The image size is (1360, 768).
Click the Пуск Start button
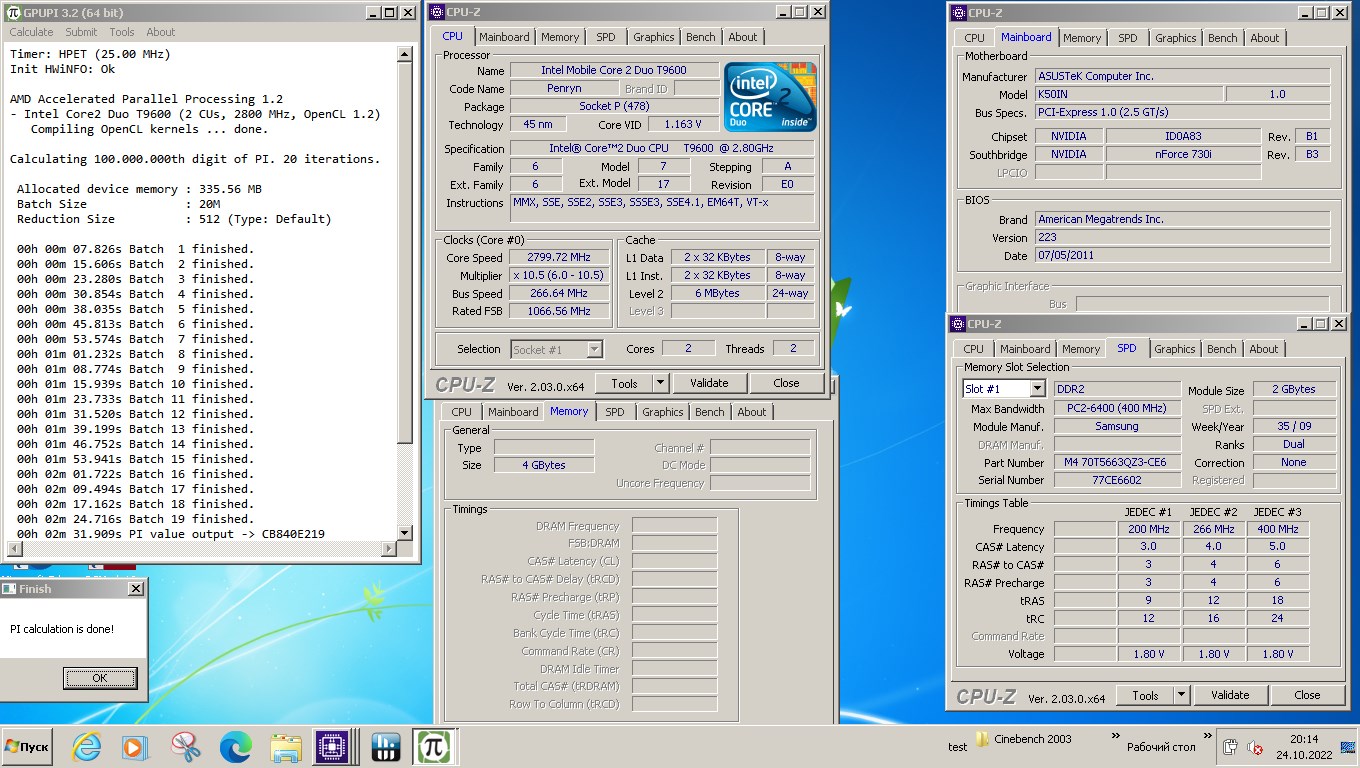click(27, 747)
